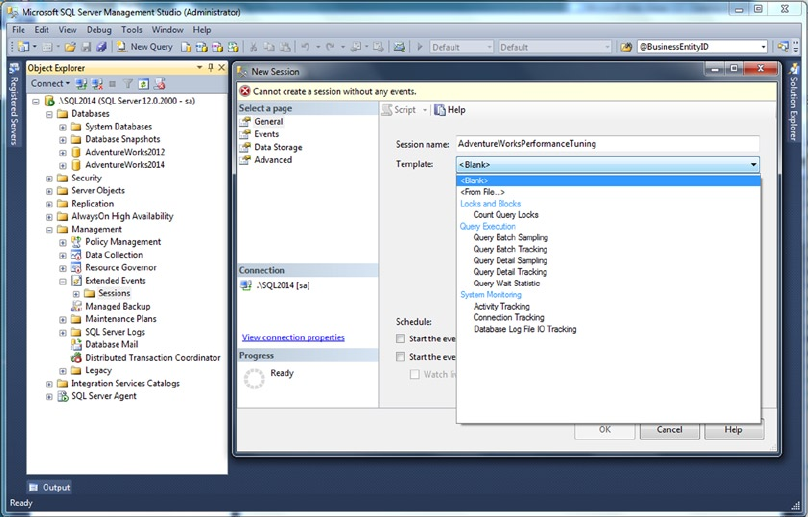808x517 pixels.
Task: Click the Undo arrow icon
Action: (305, 47)
